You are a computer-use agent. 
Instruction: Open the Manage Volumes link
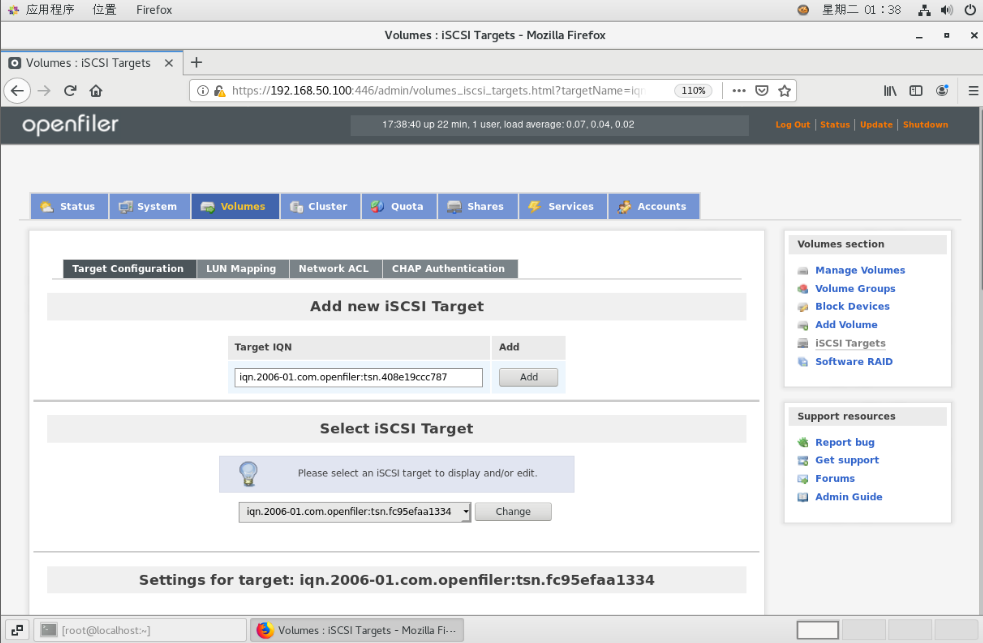(x=860, y=270)
